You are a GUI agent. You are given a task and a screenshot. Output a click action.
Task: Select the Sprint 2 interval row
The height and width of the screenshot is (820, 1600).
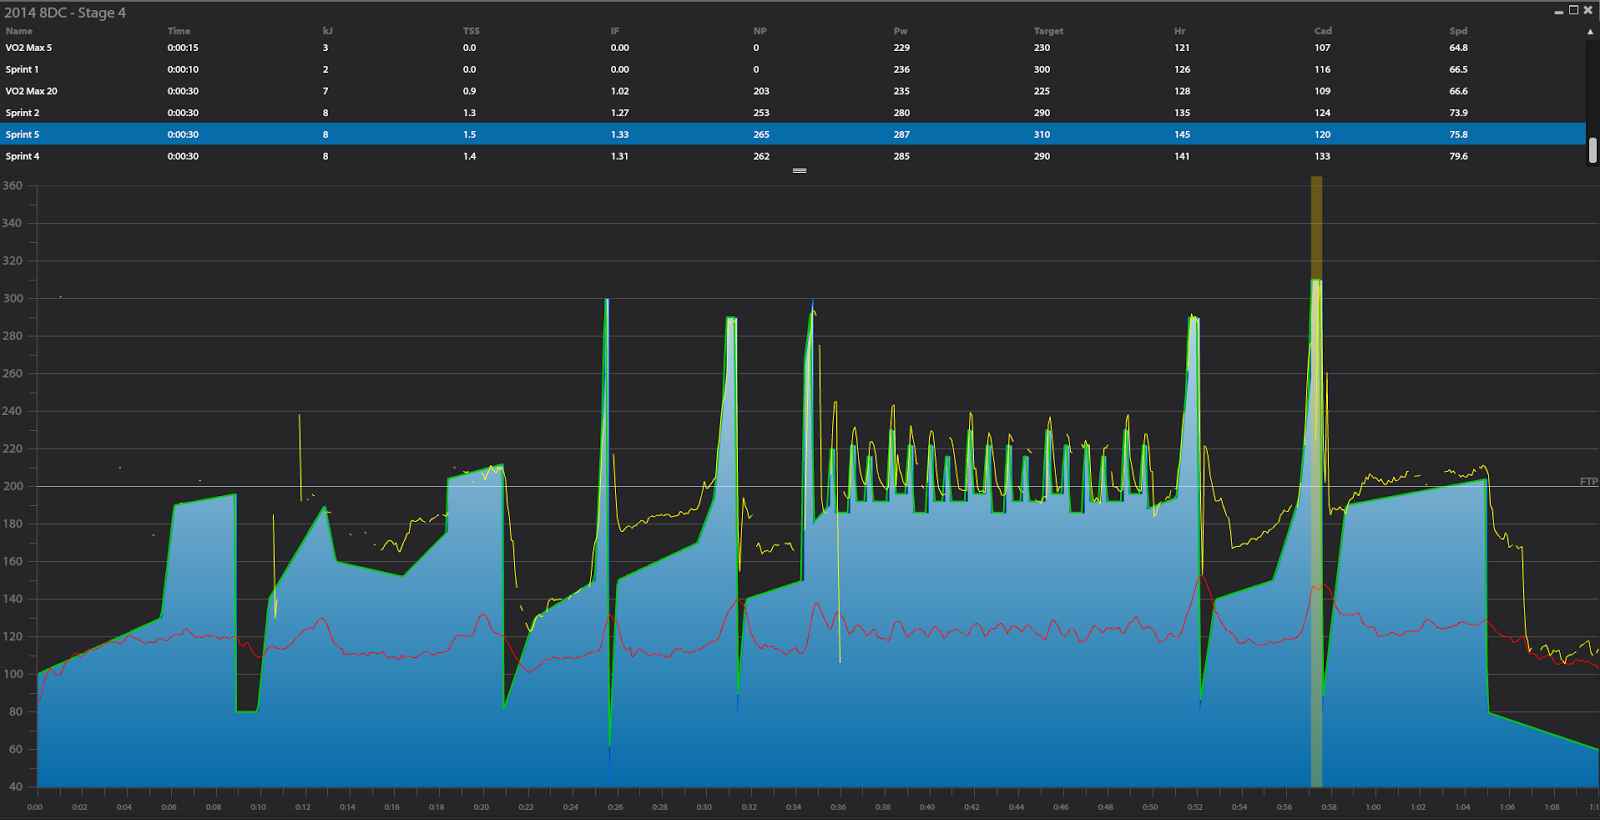coord(793,113)
